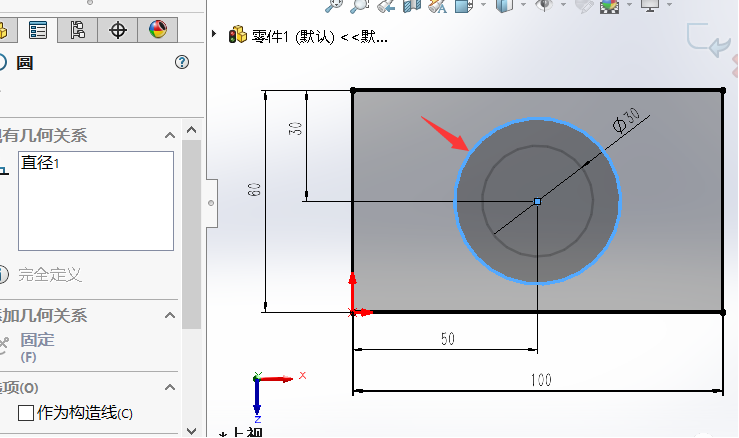
Task: Click the Apply Scene icon
Action: pos(609,6)
